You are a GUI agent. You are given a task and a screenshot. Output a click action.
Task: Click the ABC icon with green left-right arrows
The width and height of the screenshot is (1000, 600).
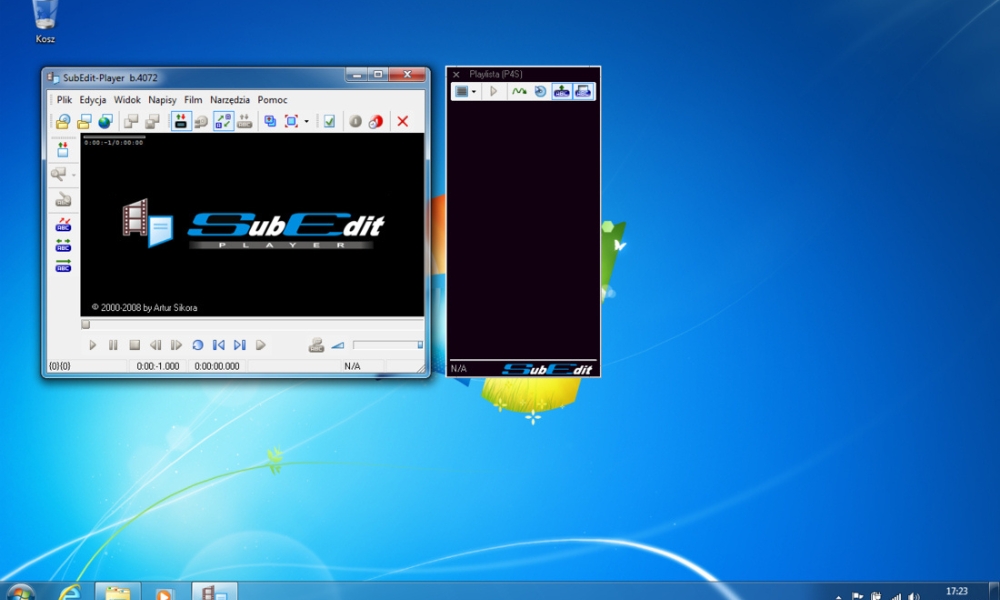click(63, 245)
